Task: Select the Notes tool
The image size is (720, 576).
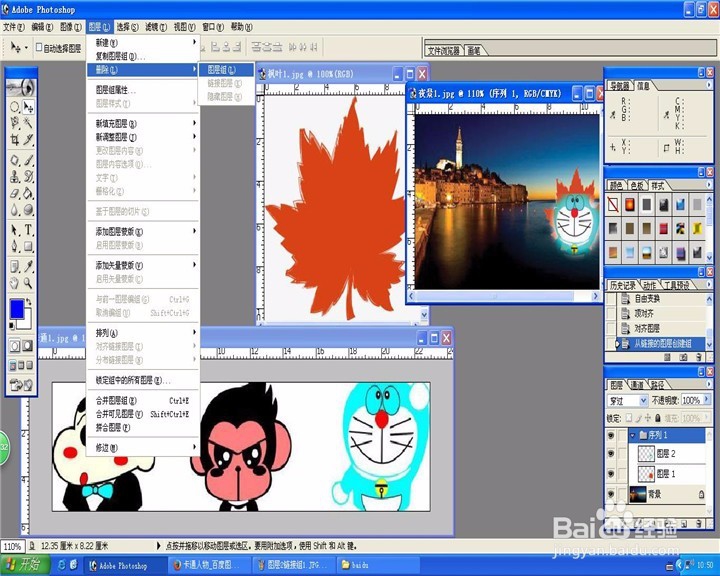Action: coord(15,266)
